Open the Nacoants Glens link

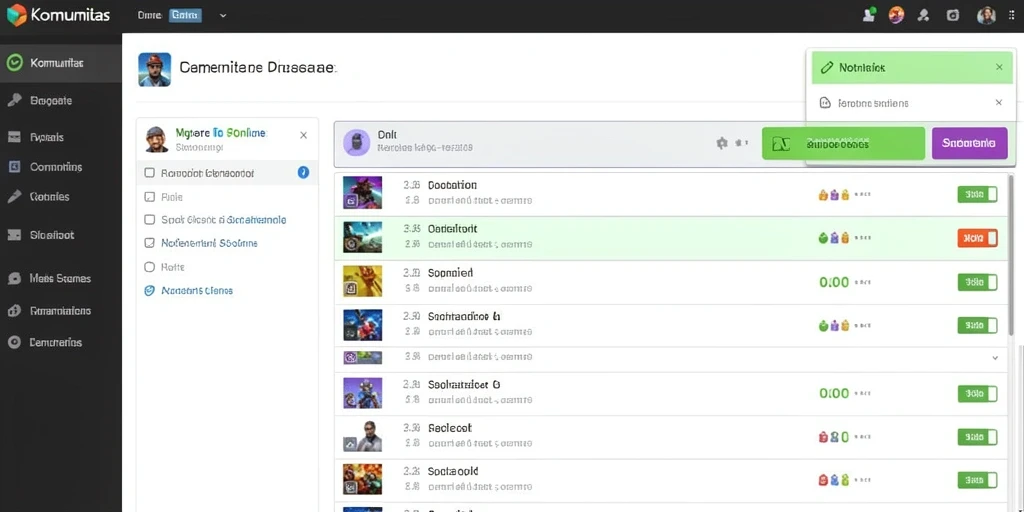point(197,291)
